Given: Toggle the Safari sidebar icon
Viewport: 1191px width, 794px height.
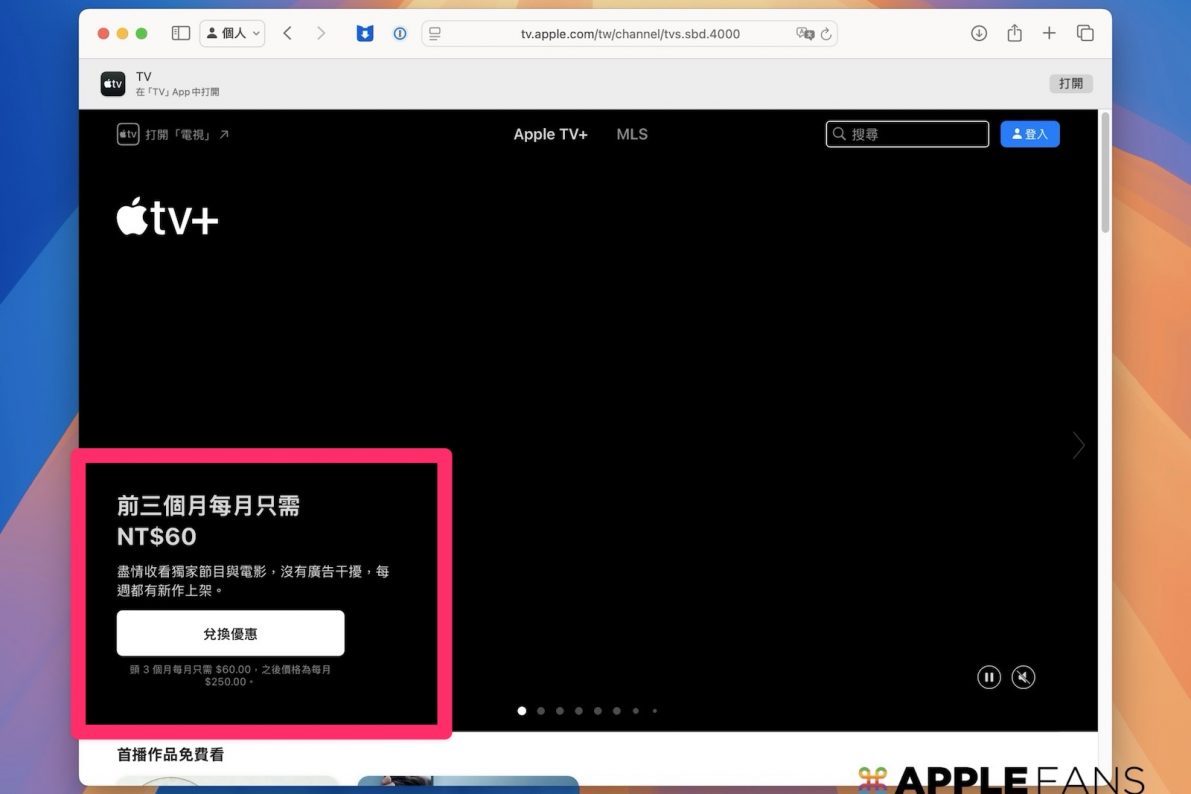Looking at the screenshot, I should [181, 33].
